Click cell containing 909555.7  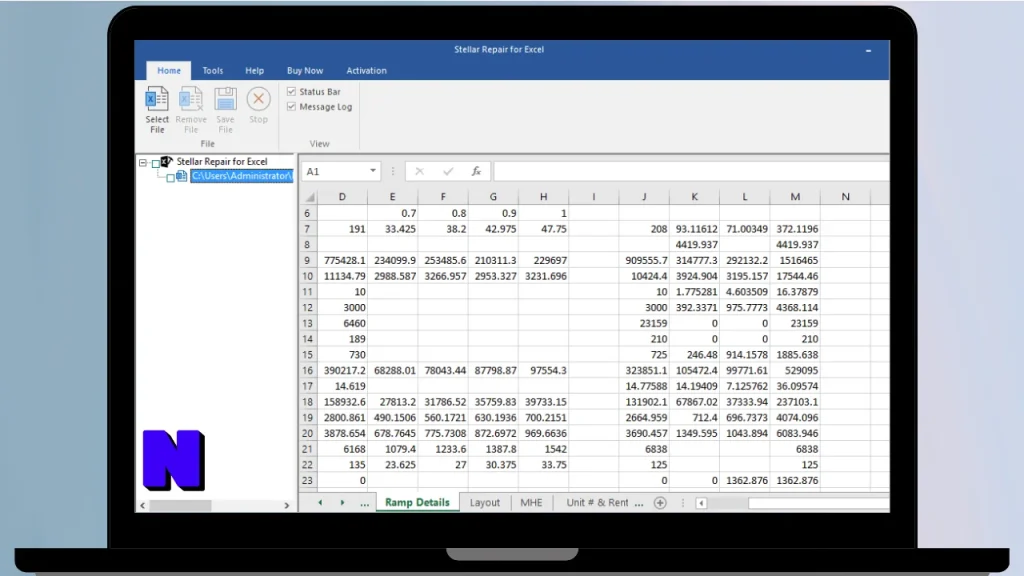(644, 260)
